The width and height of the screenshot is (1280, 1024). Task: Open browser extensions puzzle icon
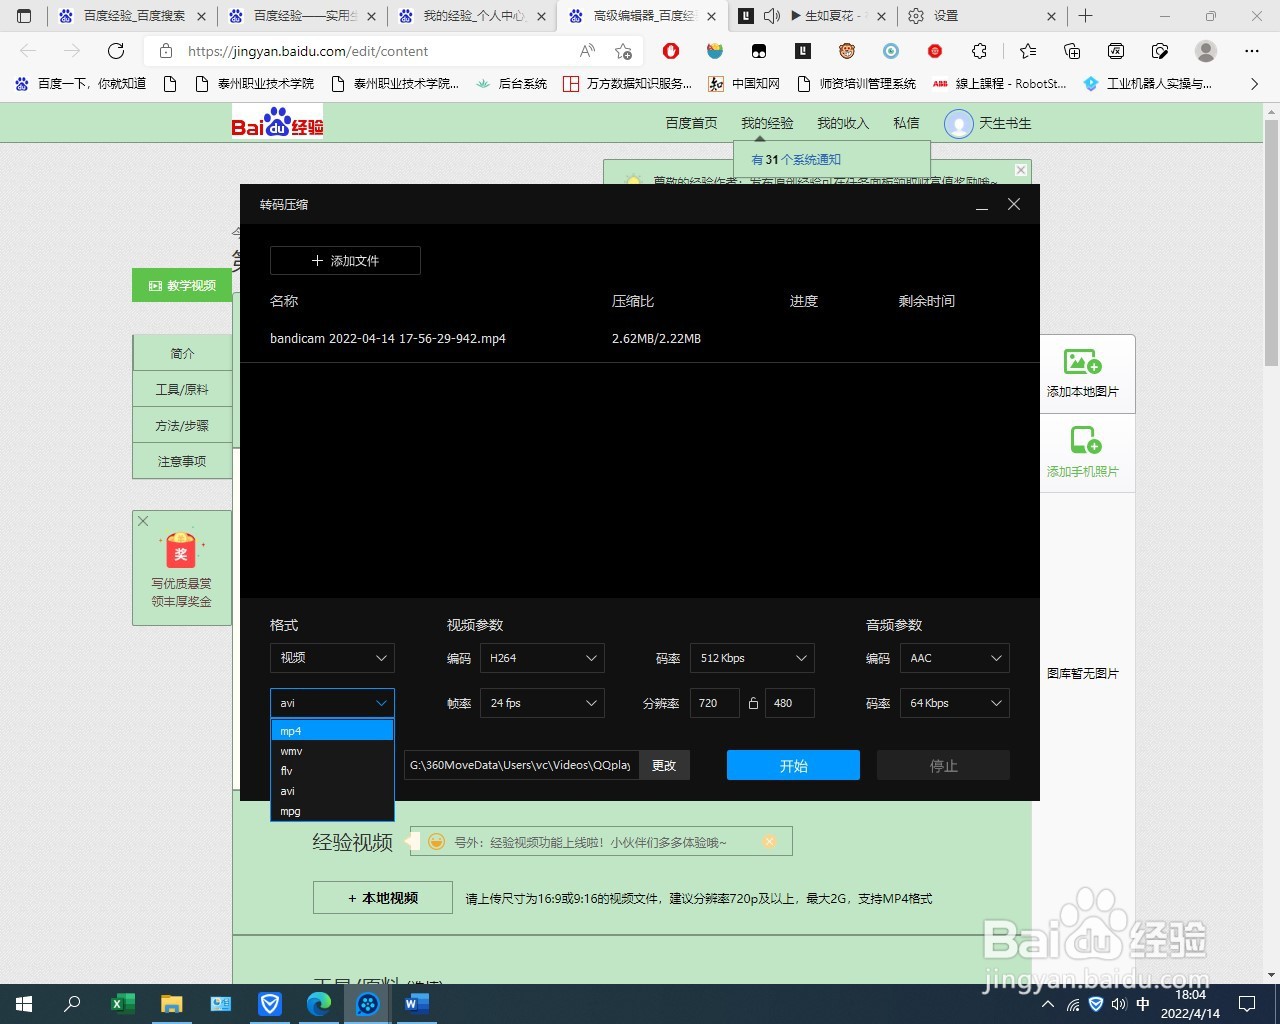(979, 51)
